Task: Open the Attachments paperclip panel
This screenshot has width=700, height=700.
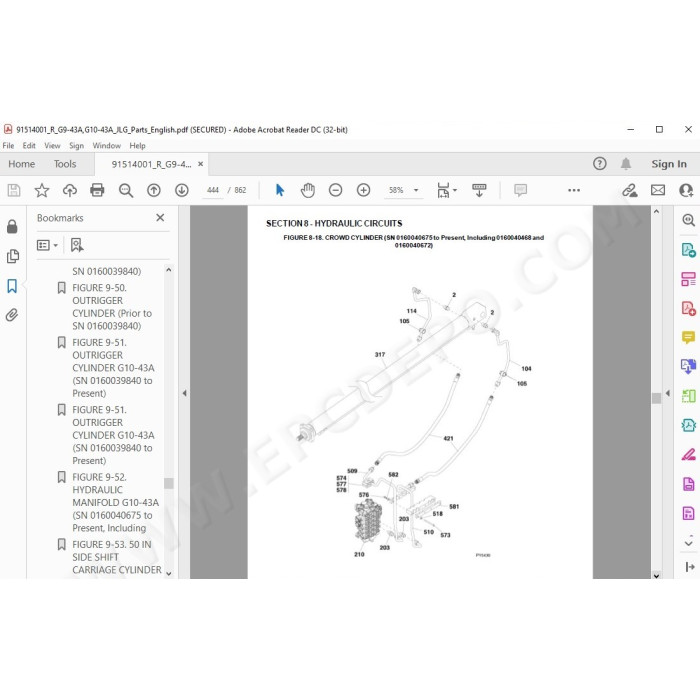Action: pos(12,315)
